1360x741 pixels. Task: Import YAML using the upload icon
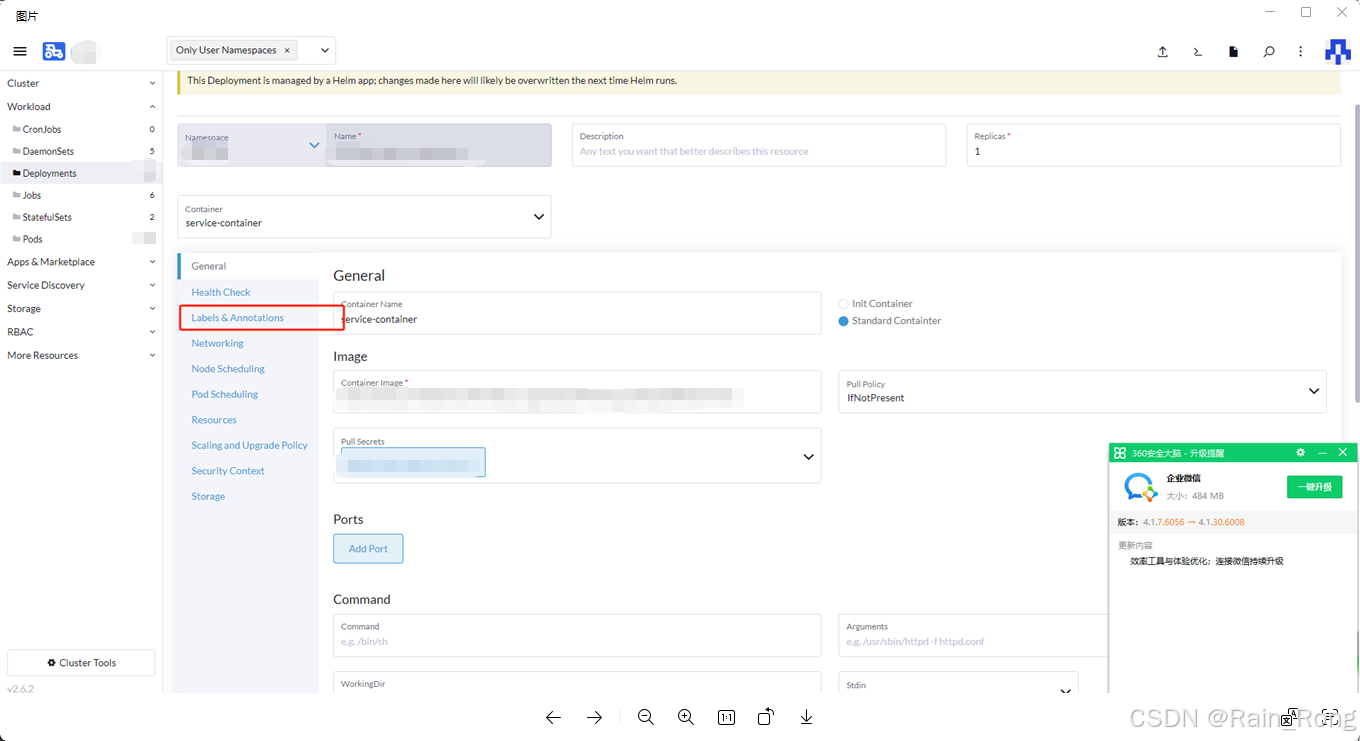[1162, 50]
